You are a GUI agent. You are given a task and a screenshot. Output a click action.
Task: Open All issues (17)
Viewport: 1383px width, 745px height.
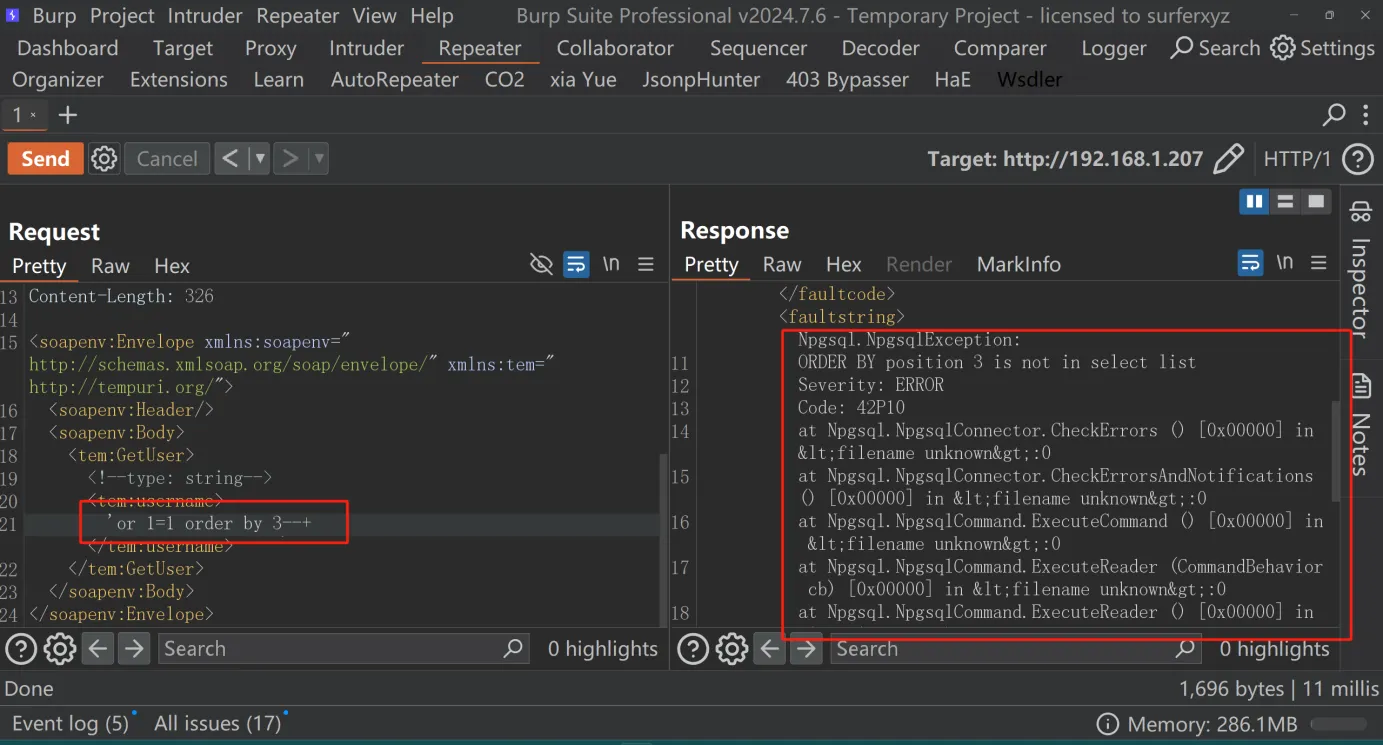click(218, 723)
